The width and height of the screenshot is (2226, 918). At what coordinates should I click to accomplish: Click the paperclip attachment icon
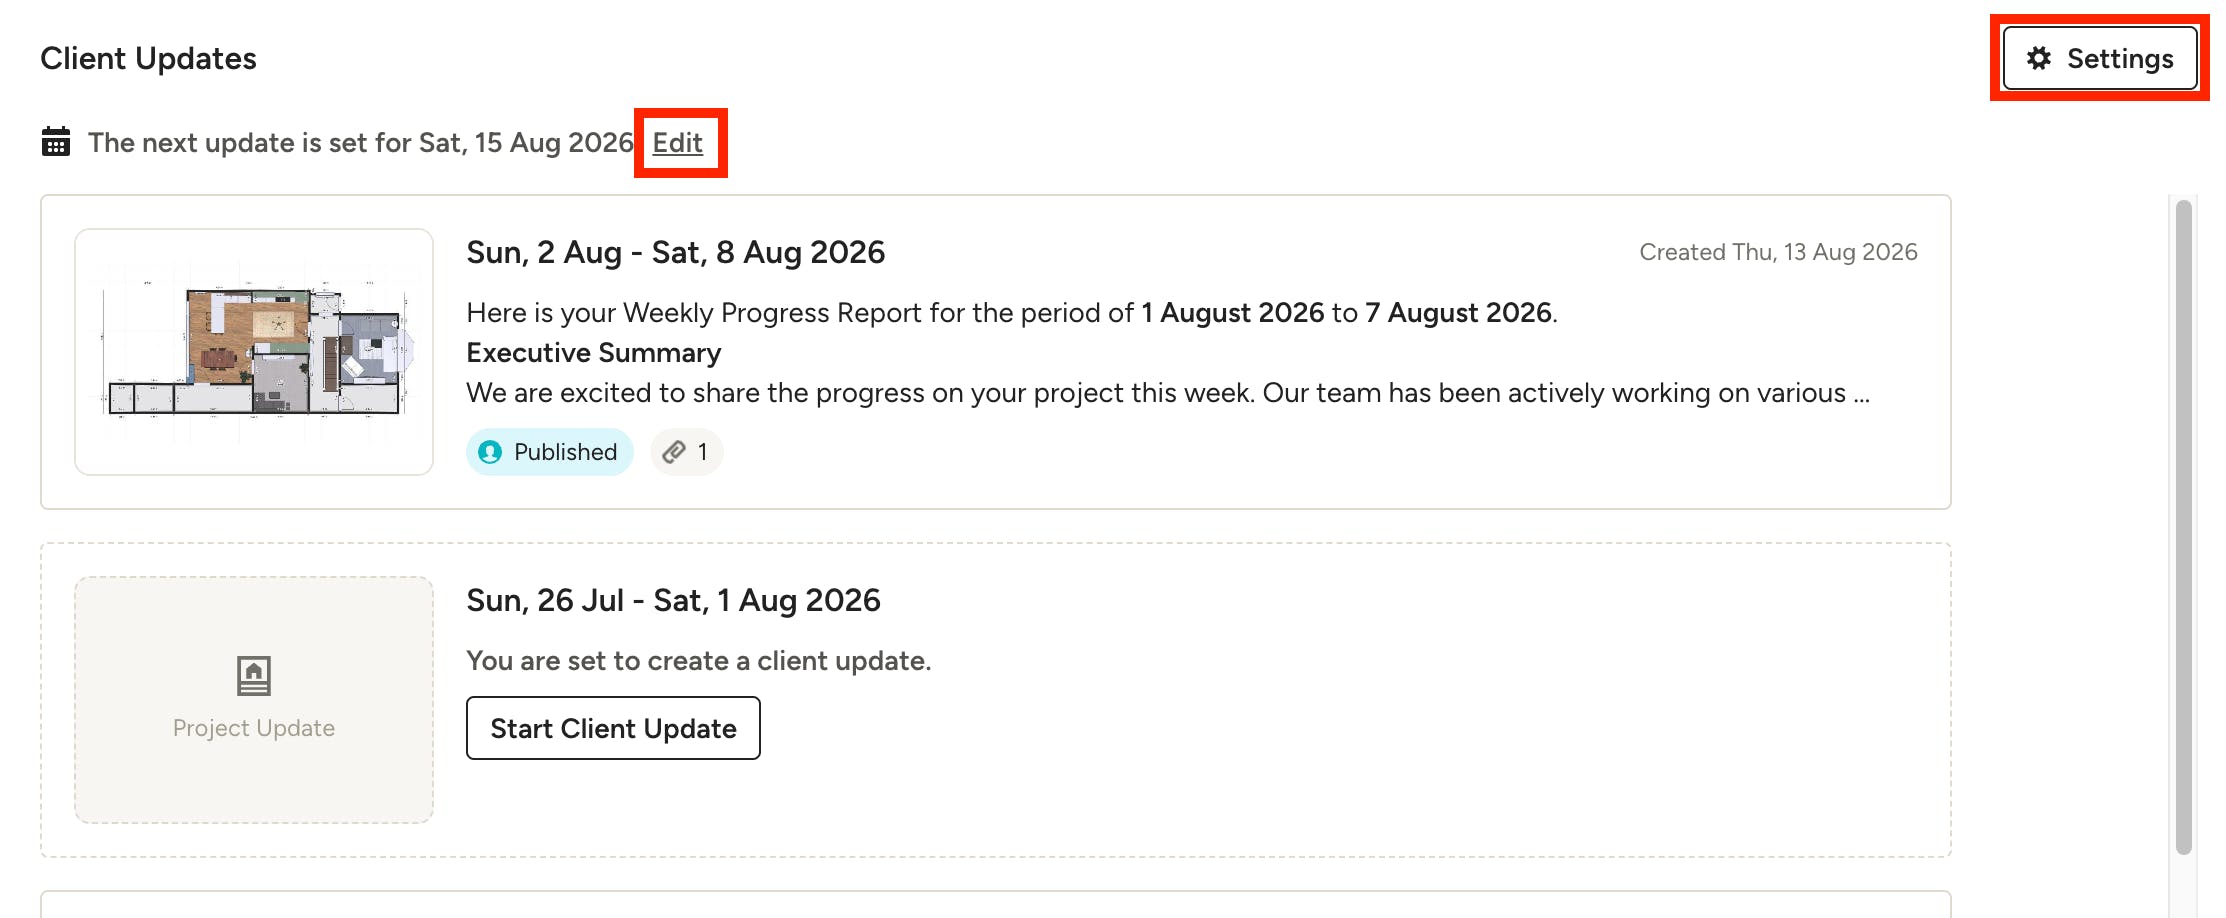coord(674,452)
